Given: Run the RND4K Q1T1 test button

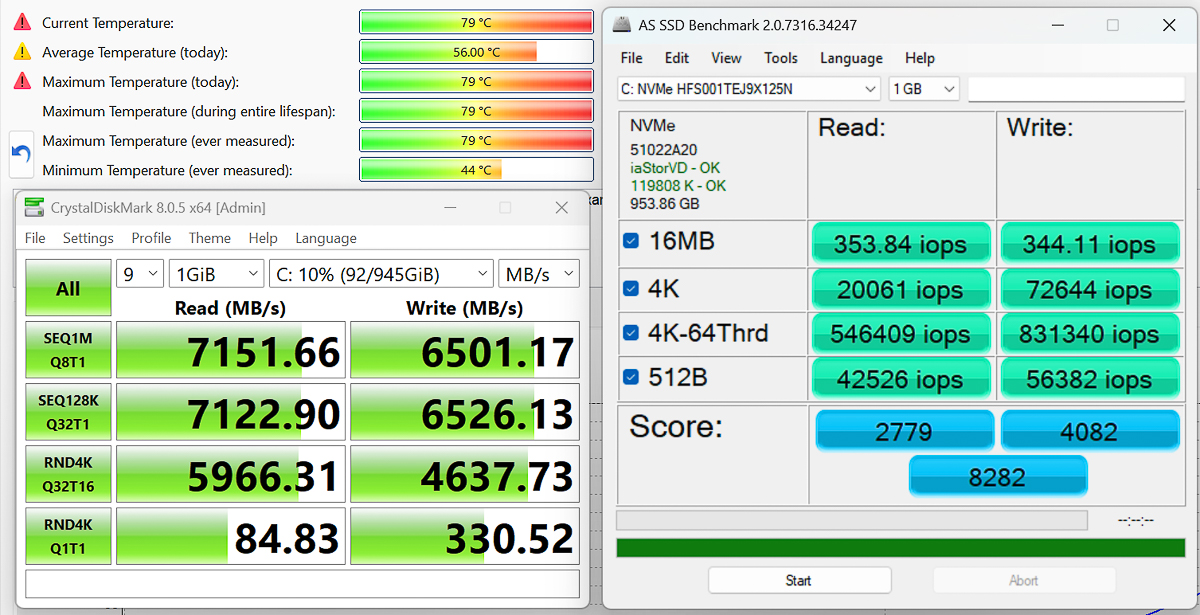Looking at the screenshot, I should (x=68, y=537).
